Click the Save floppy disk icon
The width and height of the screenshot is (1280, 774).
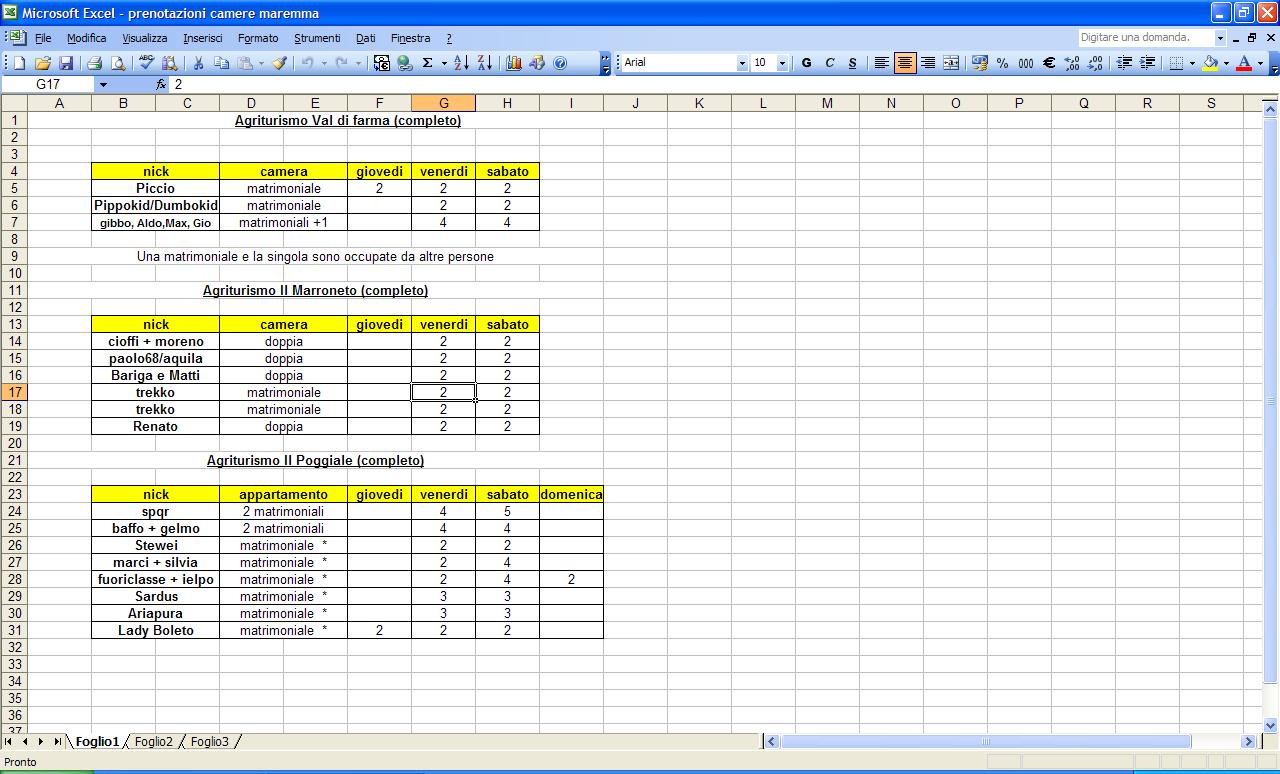point(65,63)
